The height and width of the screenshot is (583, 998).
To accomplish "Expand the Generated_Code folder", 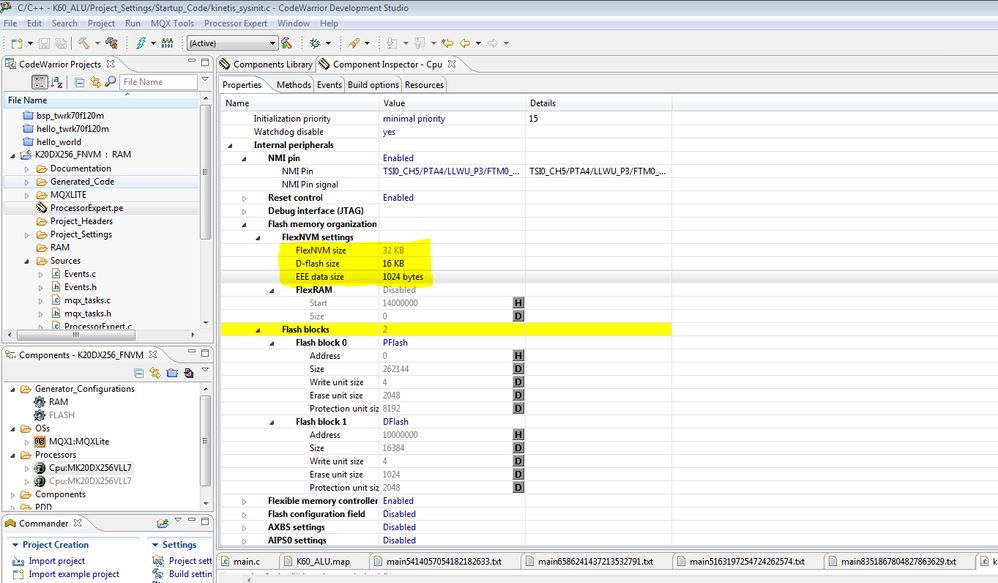I will tap(27, 182).
